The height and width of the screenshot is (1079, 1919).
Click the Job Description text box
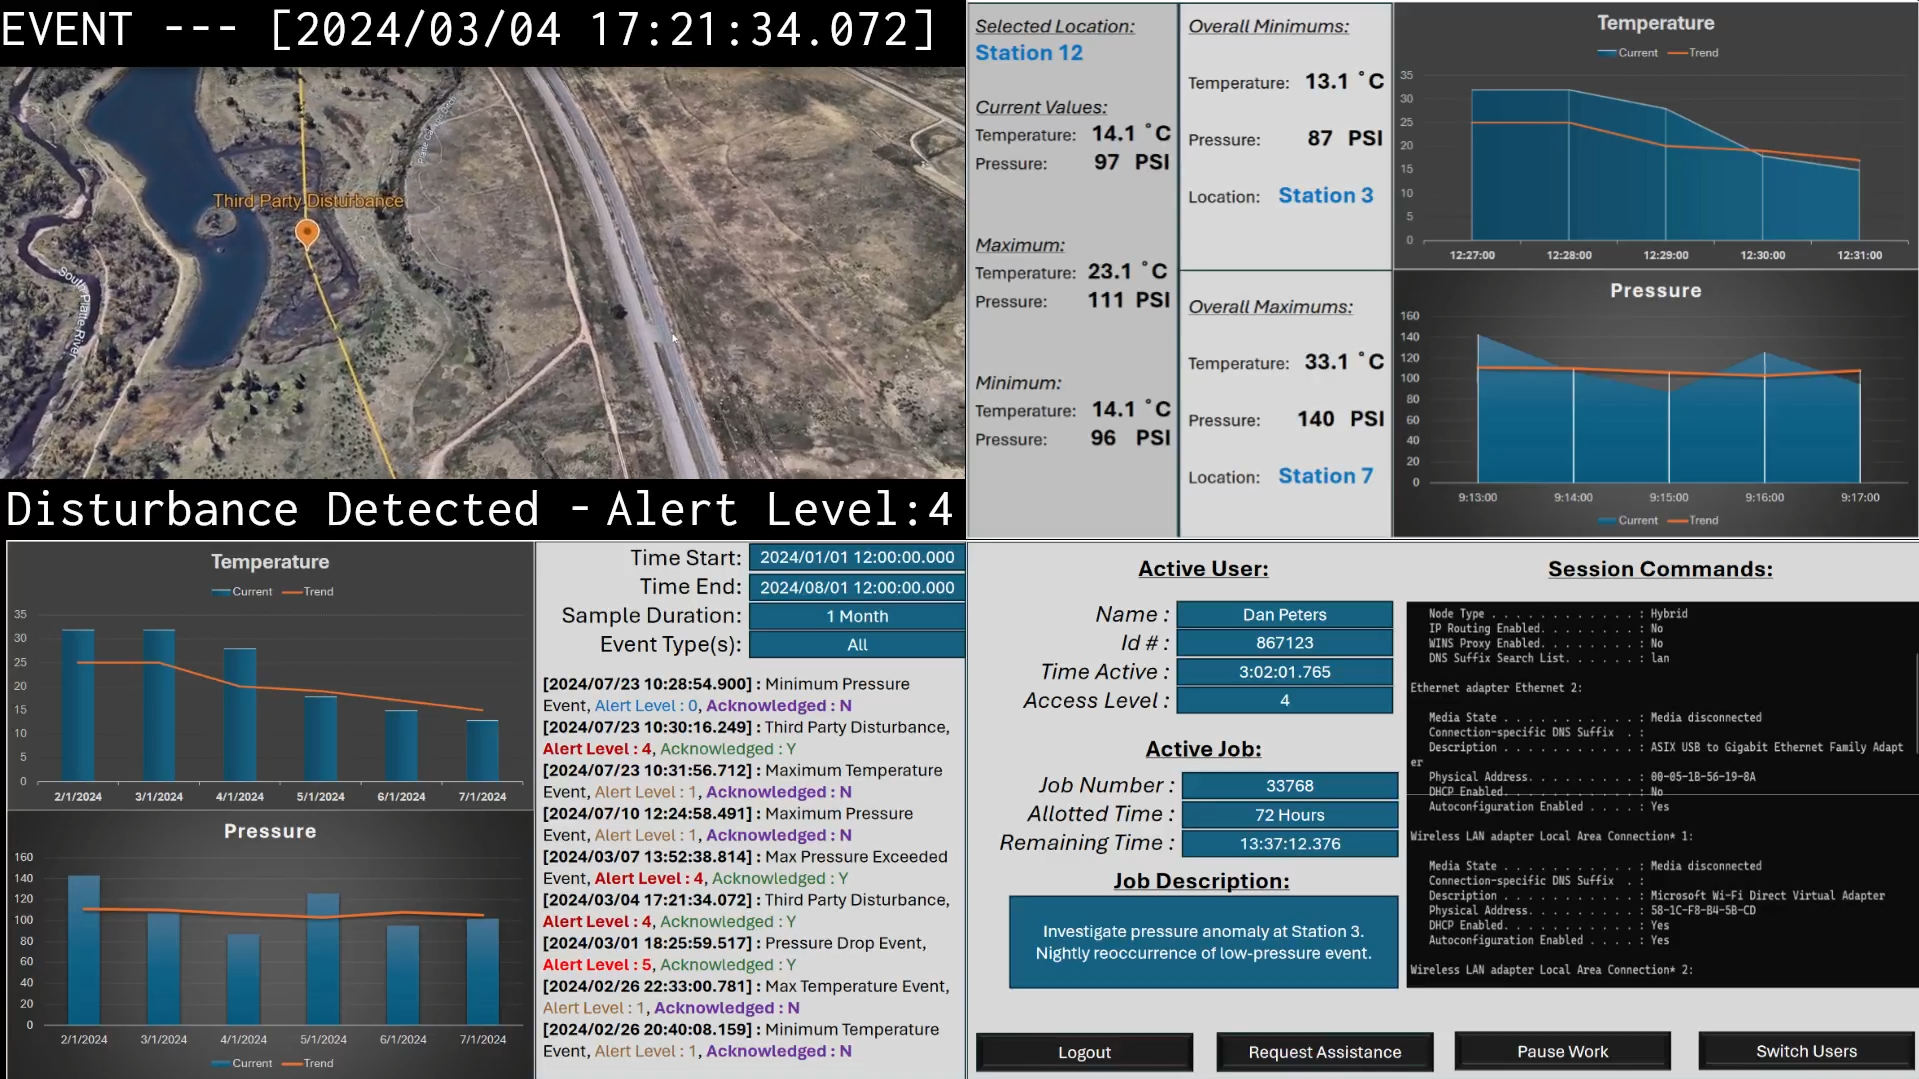click(1203, 942)
